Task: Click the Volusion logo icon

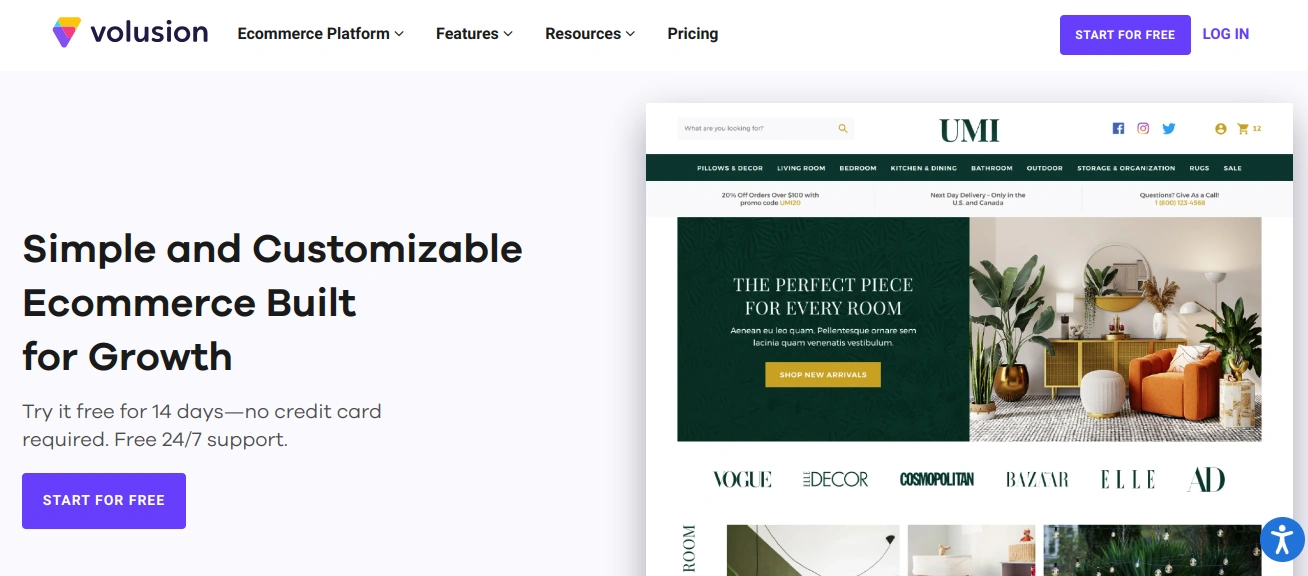Action: (67, 32)
